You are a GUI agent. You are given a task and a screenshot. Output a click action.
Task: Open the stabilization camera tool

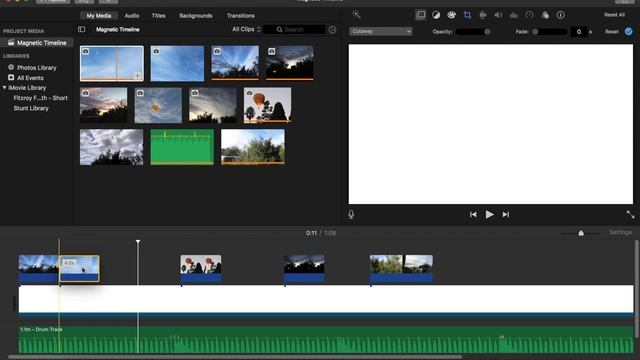tap(483, 15)
